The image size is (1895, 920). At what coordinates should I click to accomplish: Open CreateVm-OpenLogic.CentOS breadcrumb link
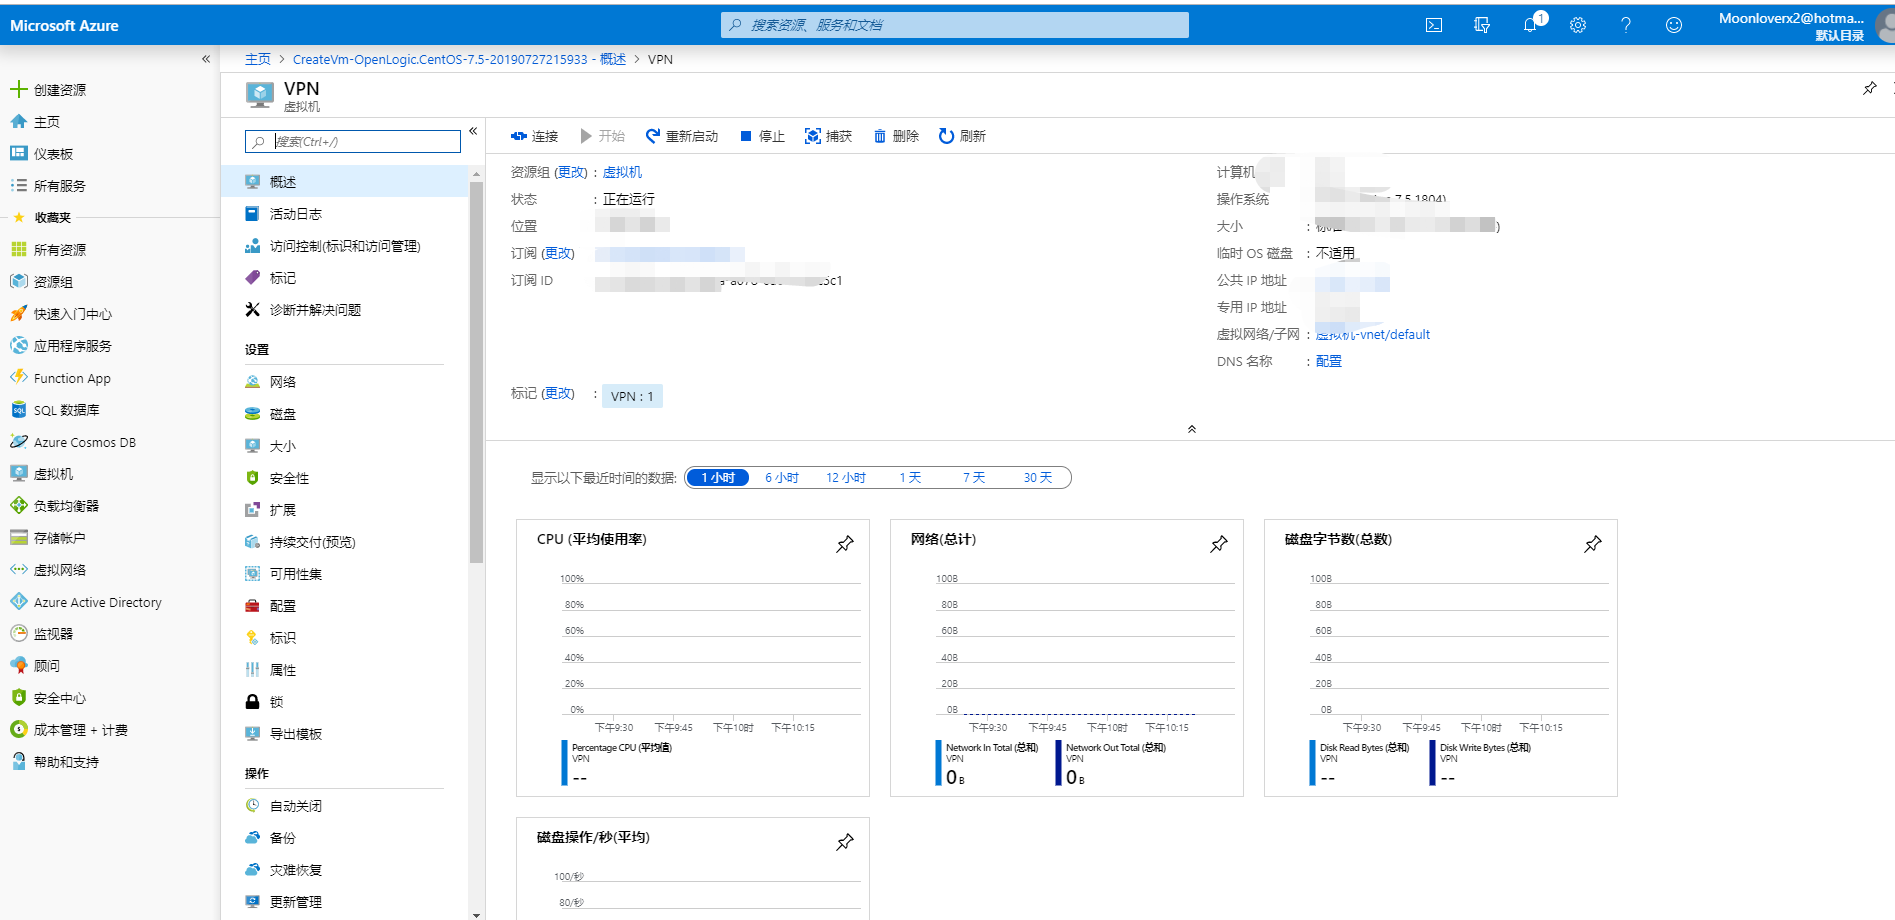(459, 59)
